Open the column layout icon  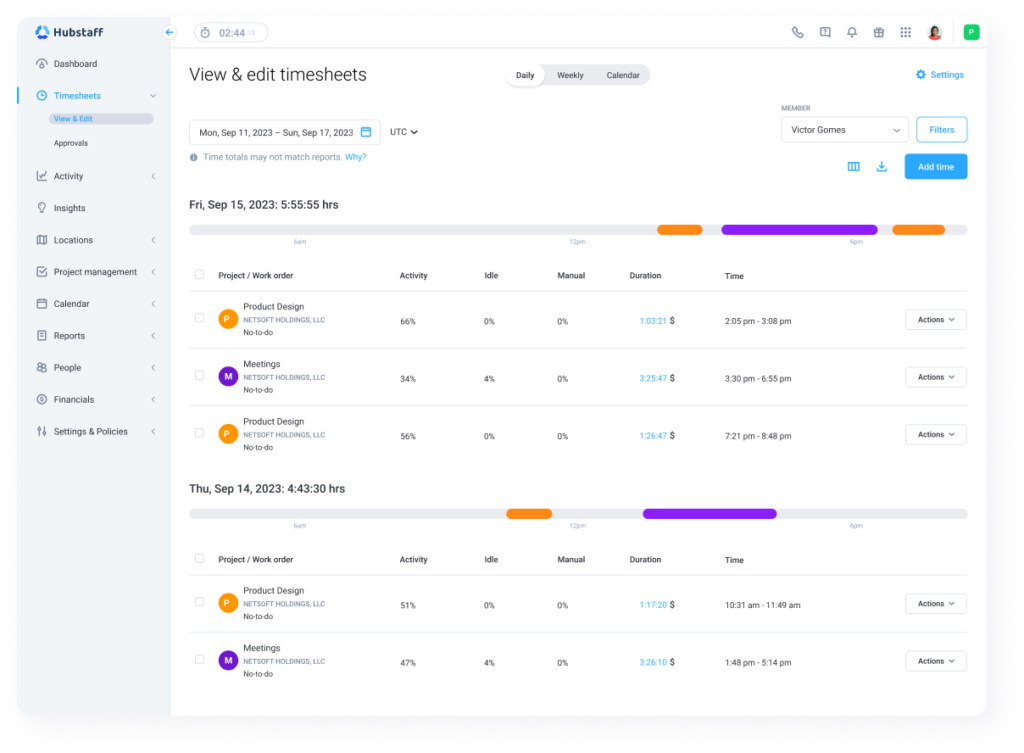pos(854,167)
